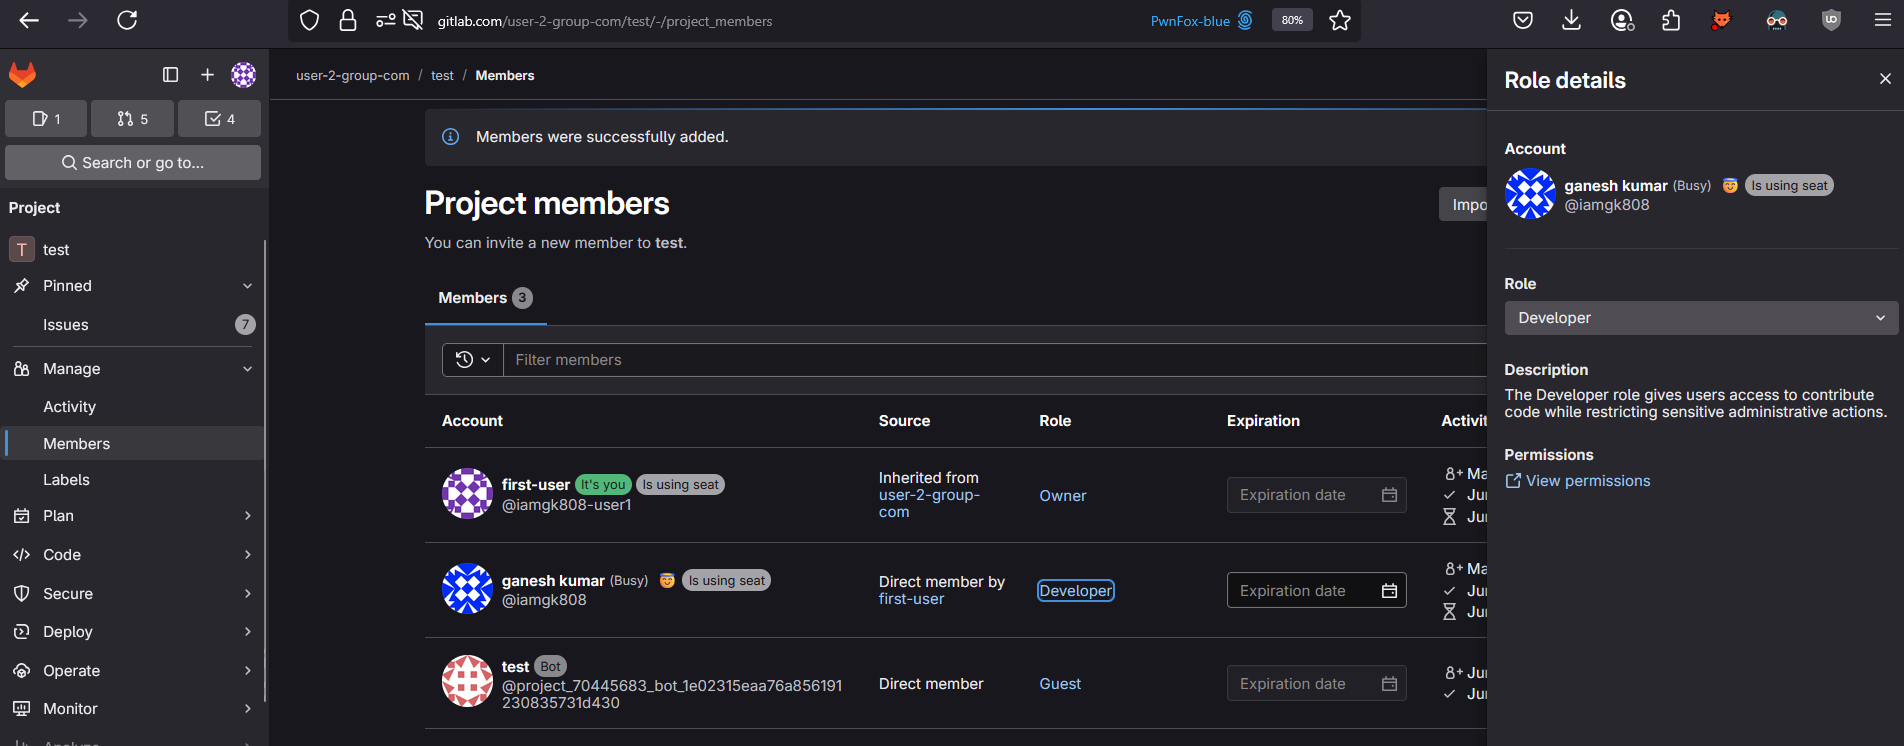Select the Members tab
This screenshot has width=1904, height=746.
click(485, 298)
